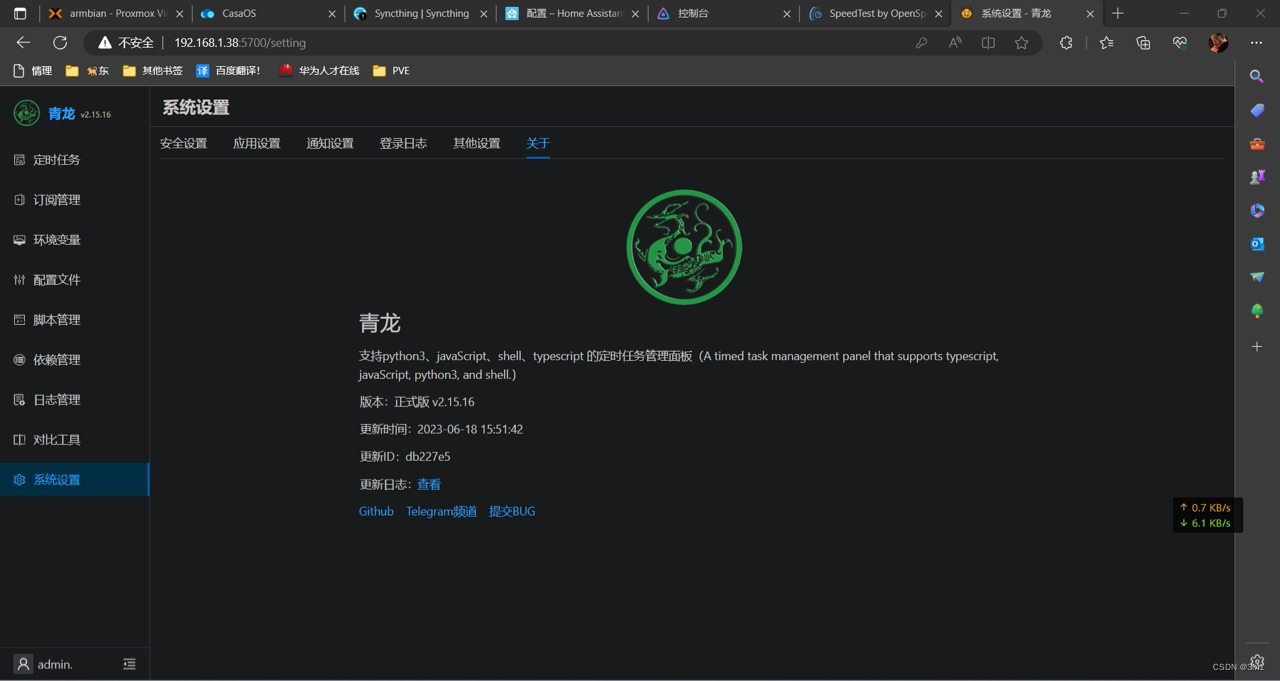1280x681 pixels.
Task: Open the 脚本管理 sidebar item
Action: click(74, 320)
